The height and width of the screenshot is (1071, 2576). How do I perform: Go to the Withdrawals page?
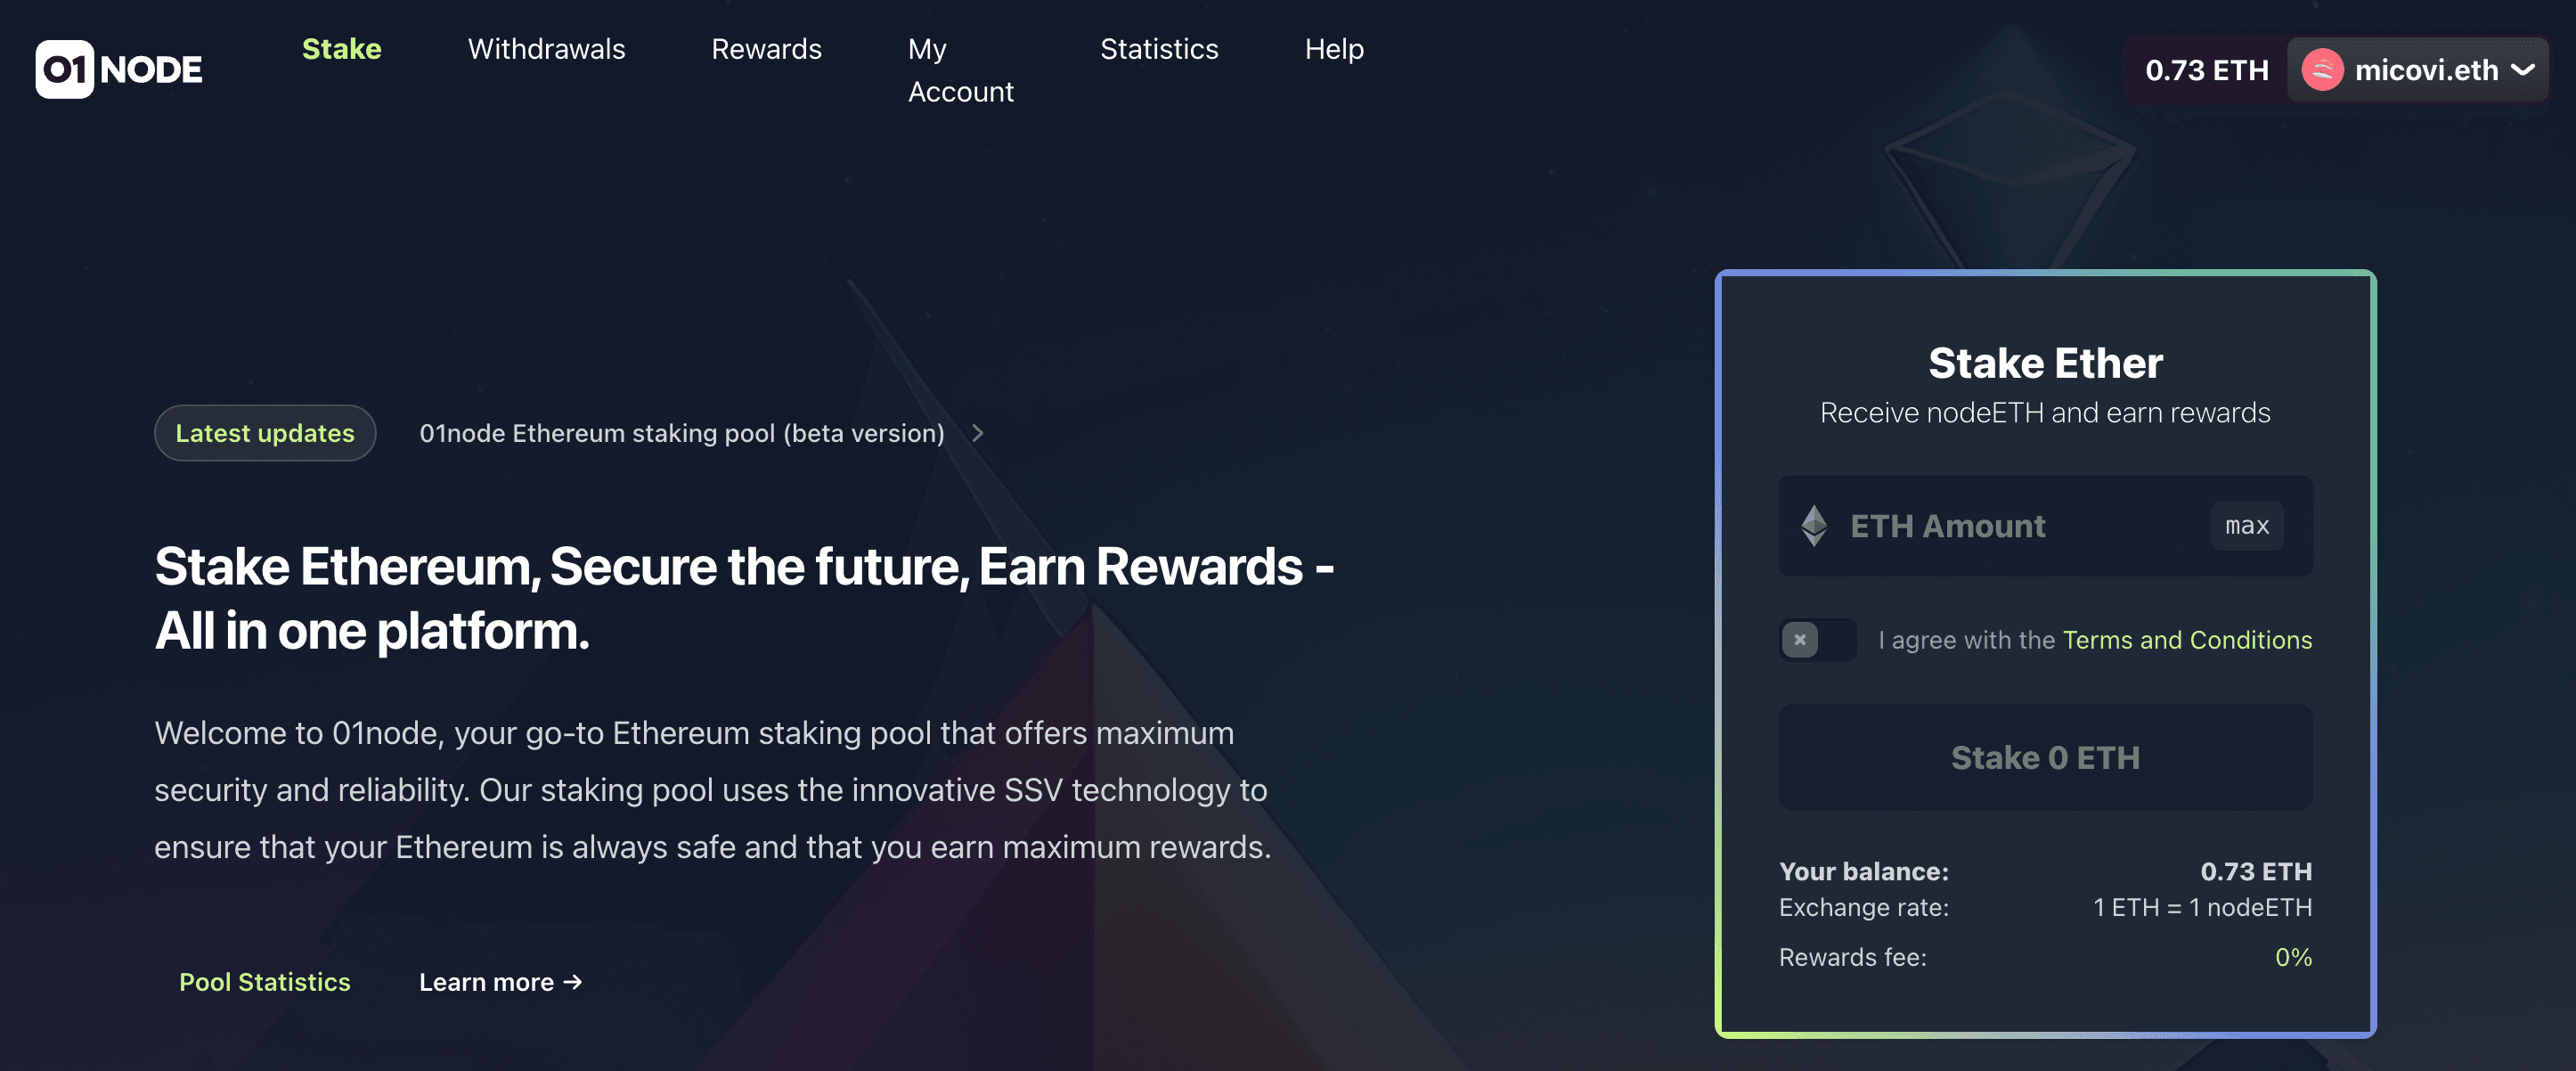point(546,49)
